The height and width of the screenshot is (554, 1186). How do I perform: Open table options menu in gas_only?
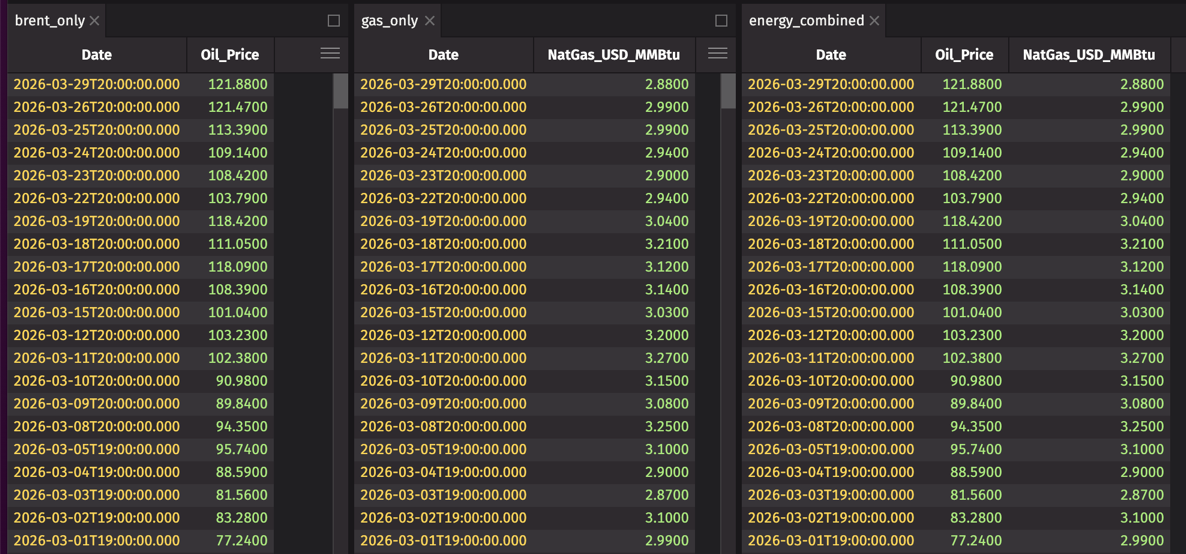click(717, 54)
